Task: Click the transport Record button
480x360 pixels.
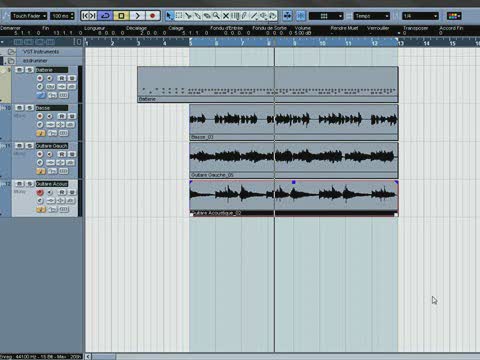Action: 153,16
